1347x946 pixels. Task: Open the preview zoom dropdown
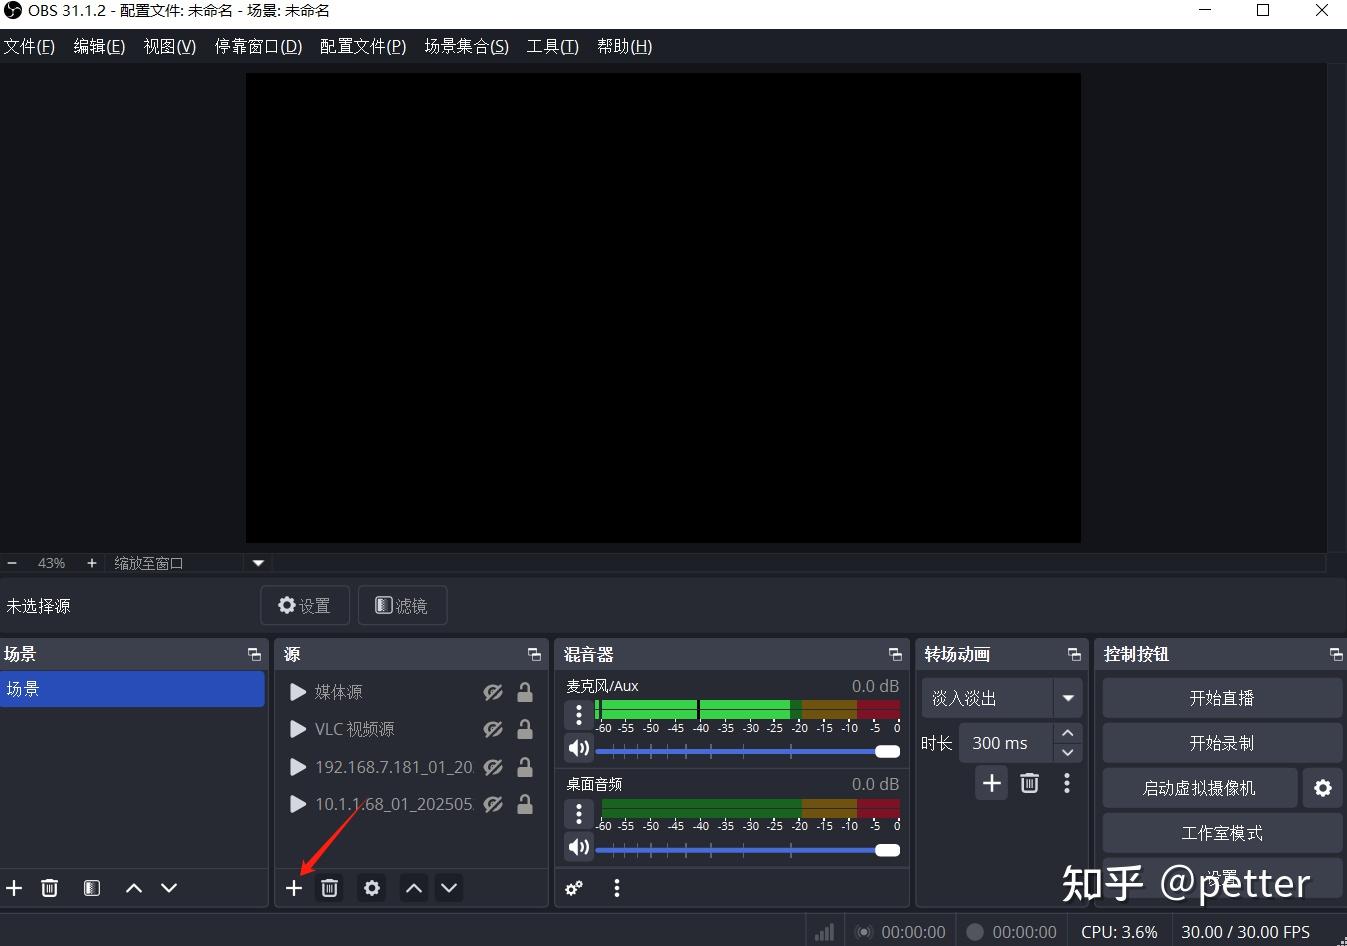257,563
